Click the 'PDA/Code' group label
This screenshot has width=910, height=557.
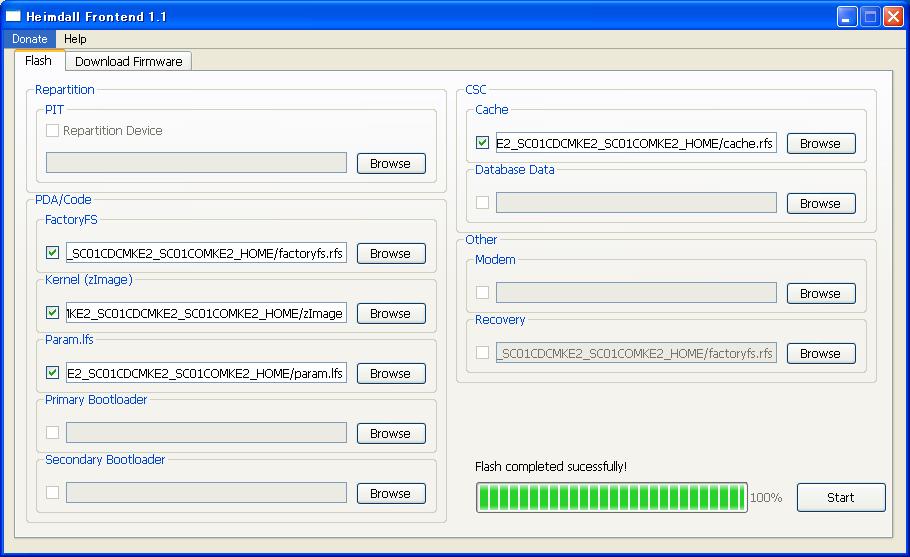(63, 200)
